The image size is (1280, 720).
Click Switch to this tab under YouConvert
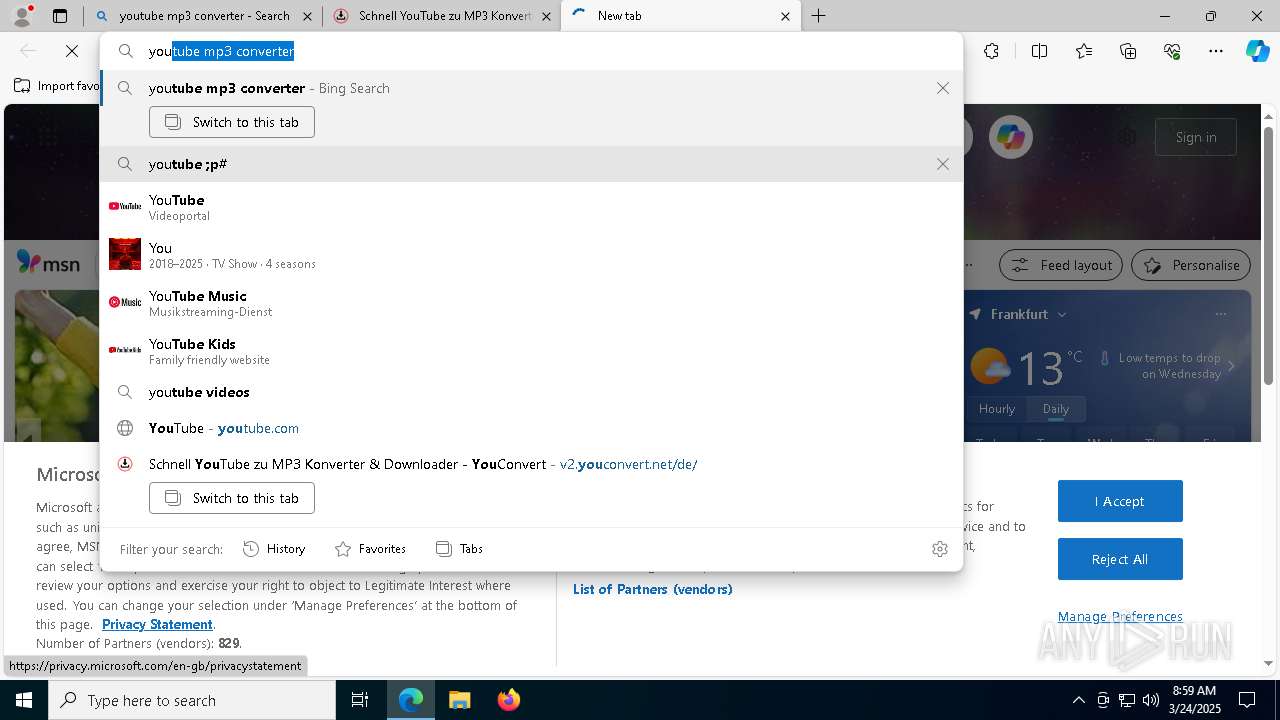[x=232, y=498]
